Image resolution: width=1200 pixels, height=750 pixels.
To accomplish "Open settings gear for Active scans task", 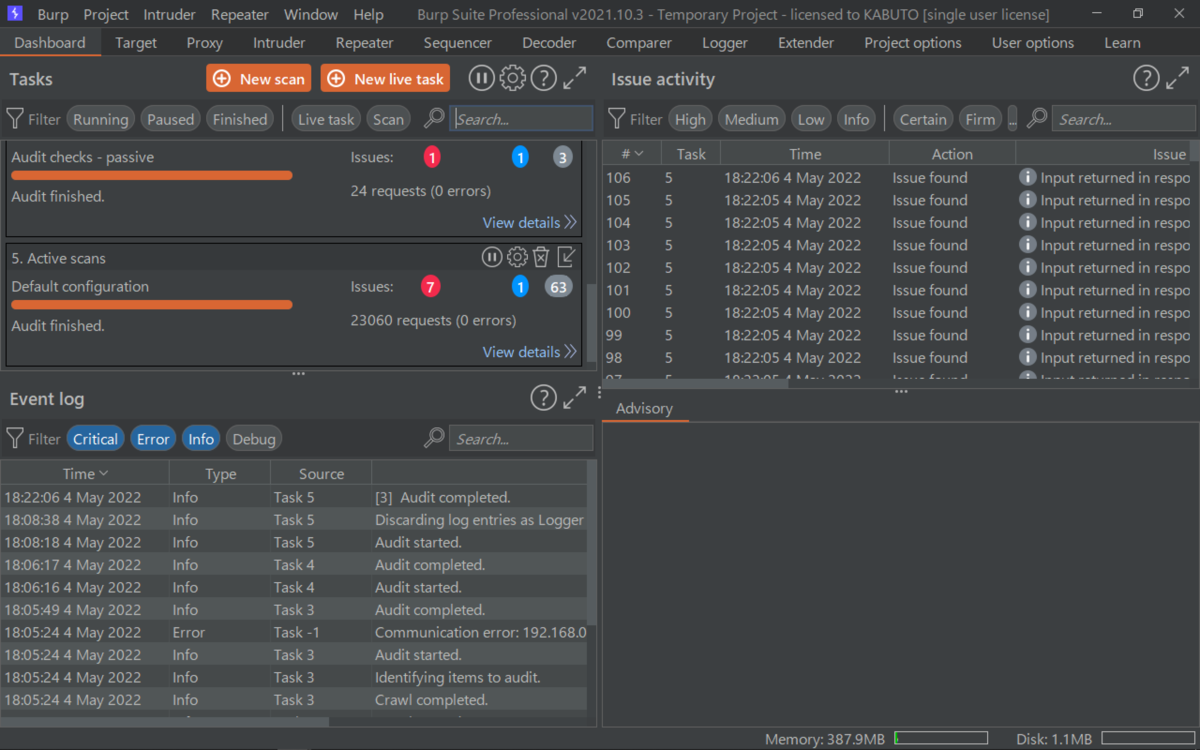I will [x=517, y=257].
